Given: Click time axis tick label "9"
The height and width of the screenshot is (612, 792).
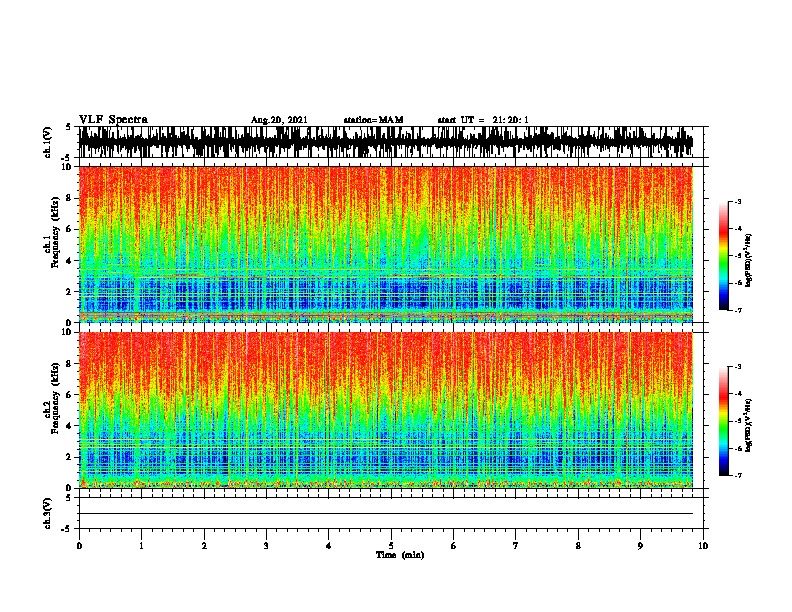Looking at the screenshot, I should click(640, 545).
